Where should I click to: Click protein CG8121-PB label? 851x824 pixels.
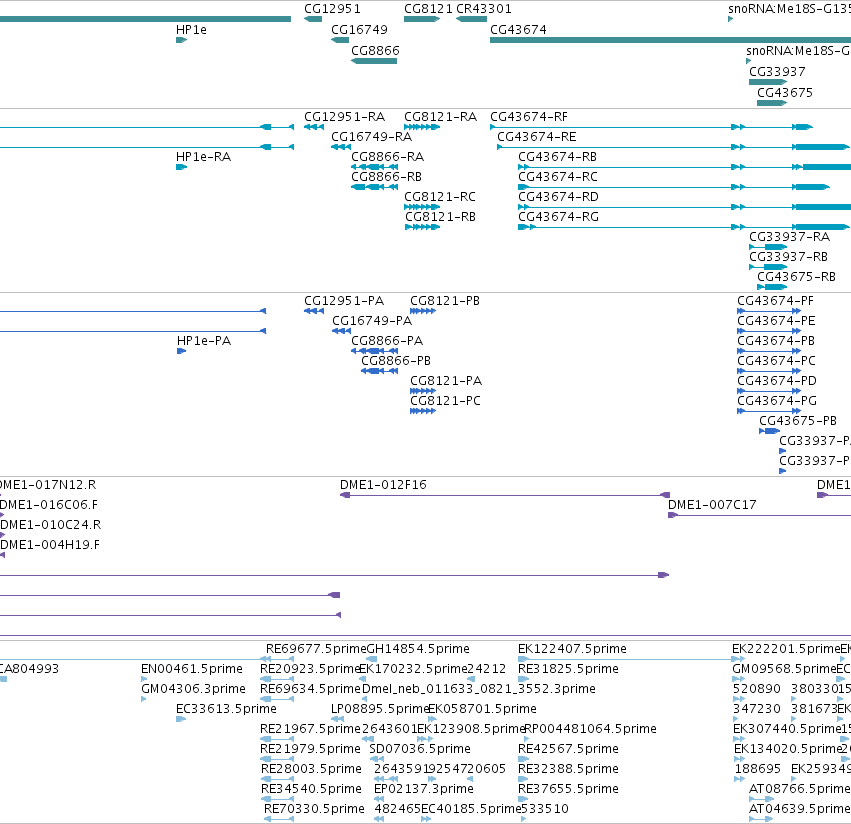click(444, 301)
